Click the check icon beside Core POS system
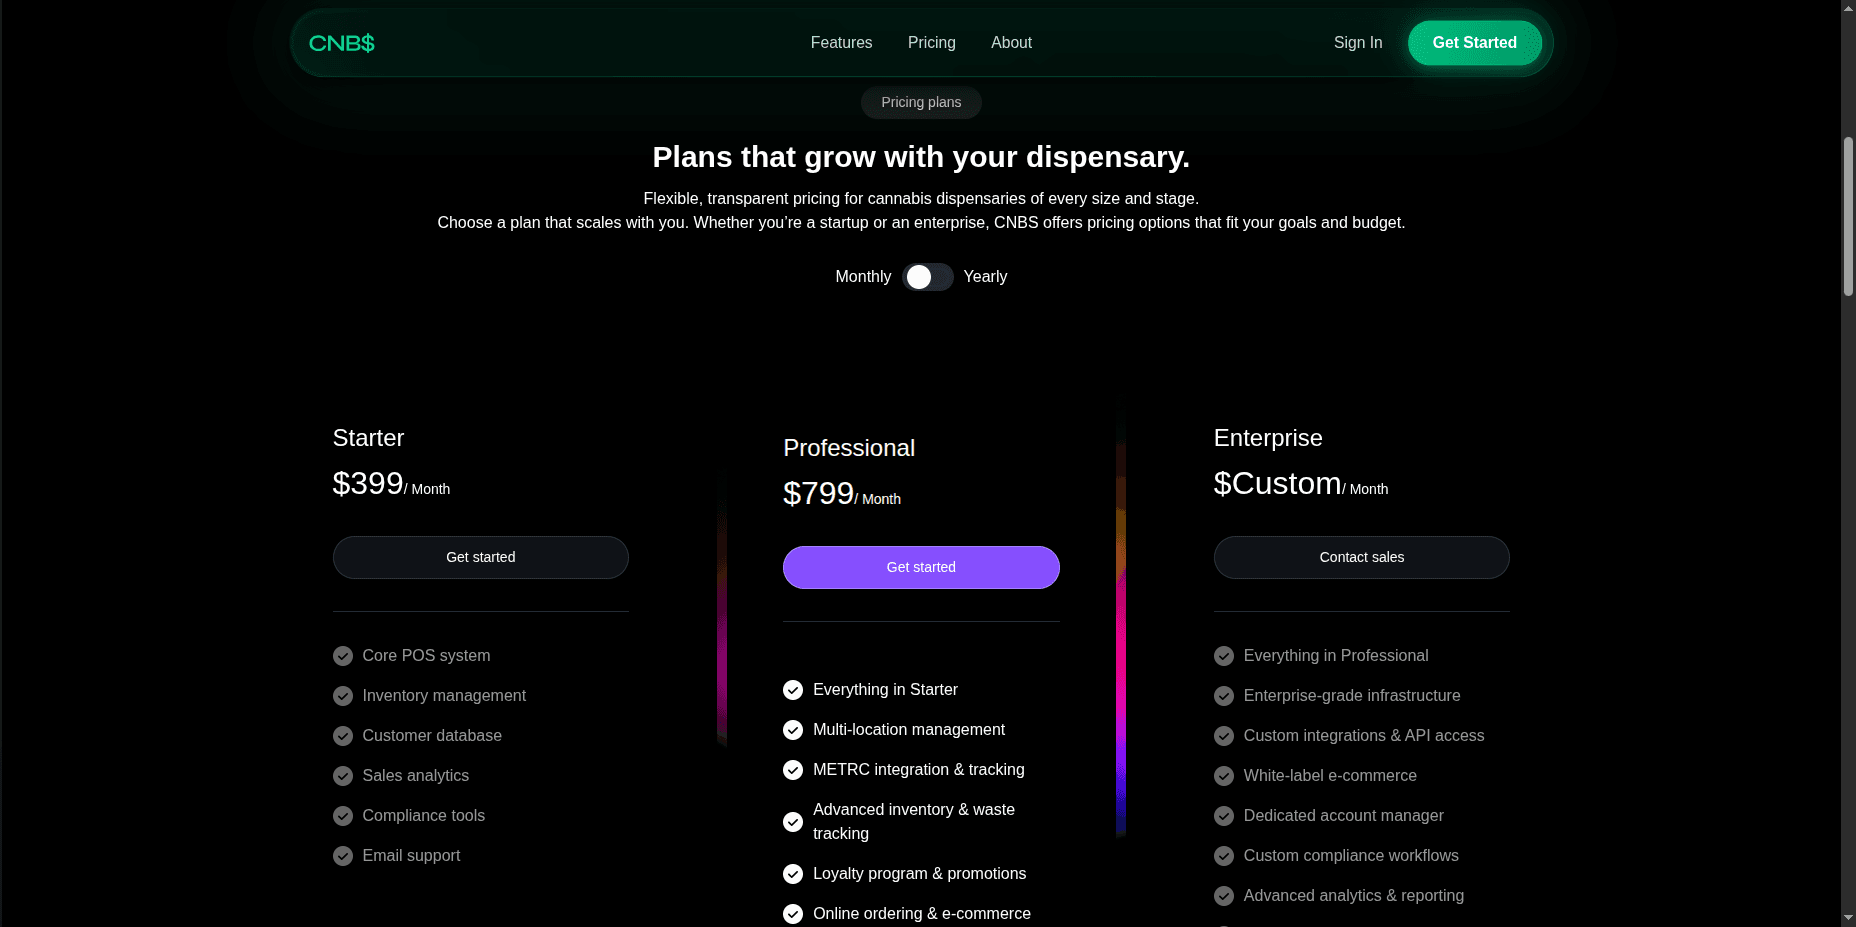 pos(343,656)
